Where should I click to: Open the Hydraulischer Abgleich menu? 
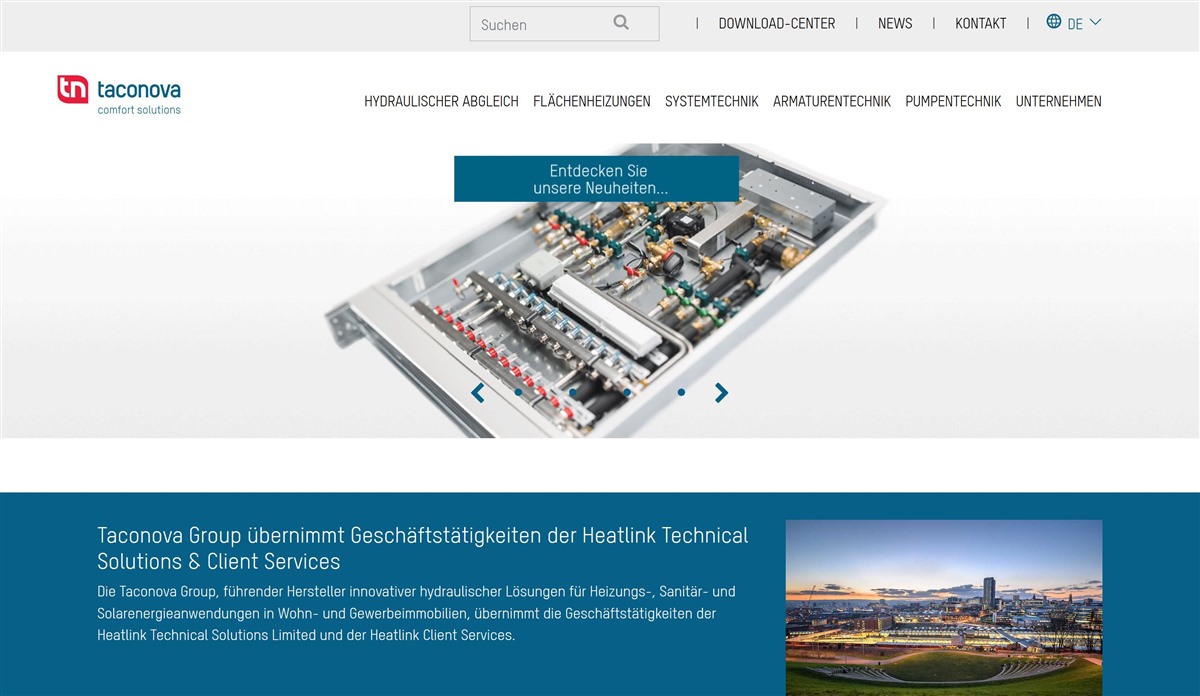(x=441, y=101)
